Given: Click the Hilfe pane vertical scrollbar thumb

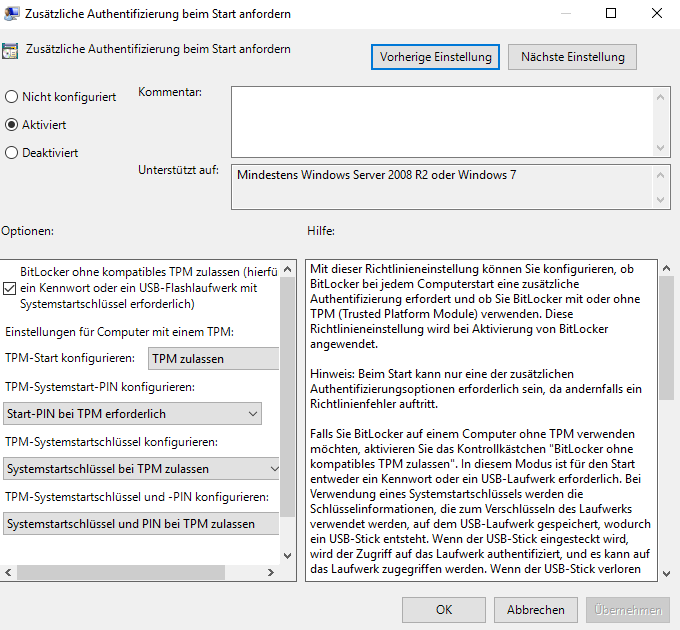Looking at the screenshot, I should 667,339.
